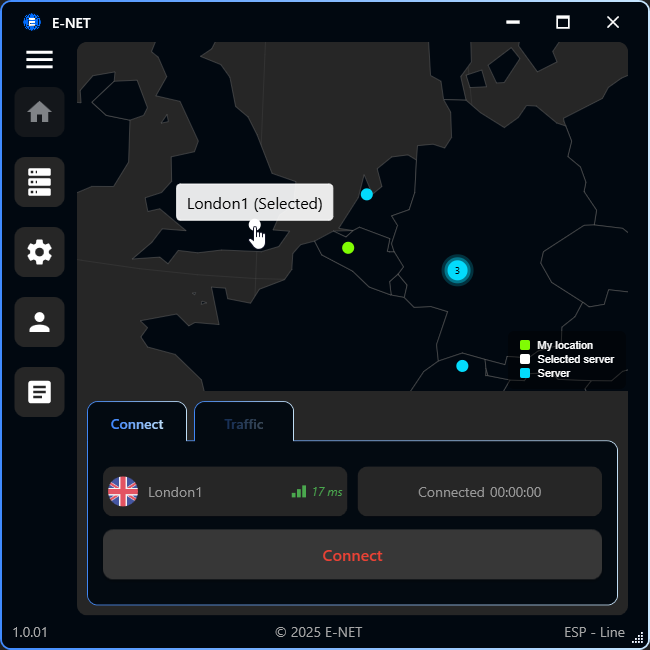Click the cyan legend color square

pos(525,373)
